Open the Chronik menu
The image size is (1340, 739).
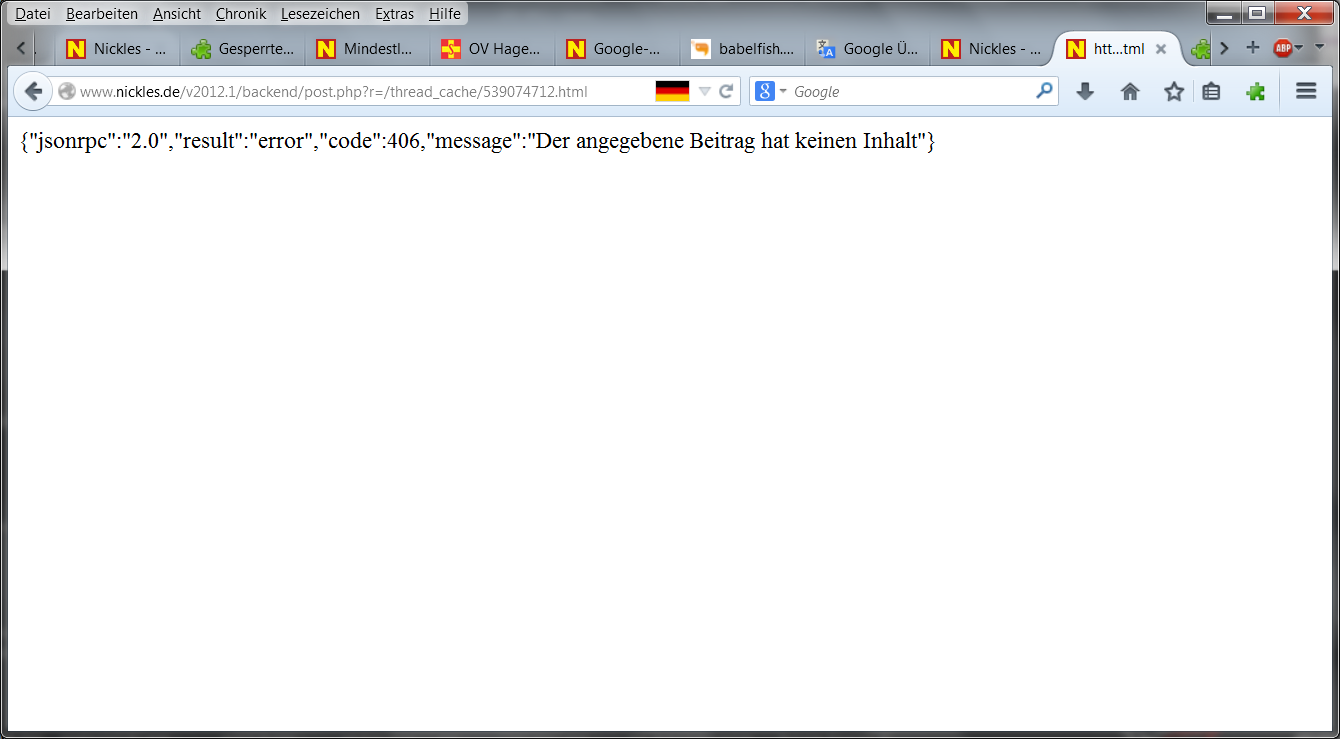241,14
